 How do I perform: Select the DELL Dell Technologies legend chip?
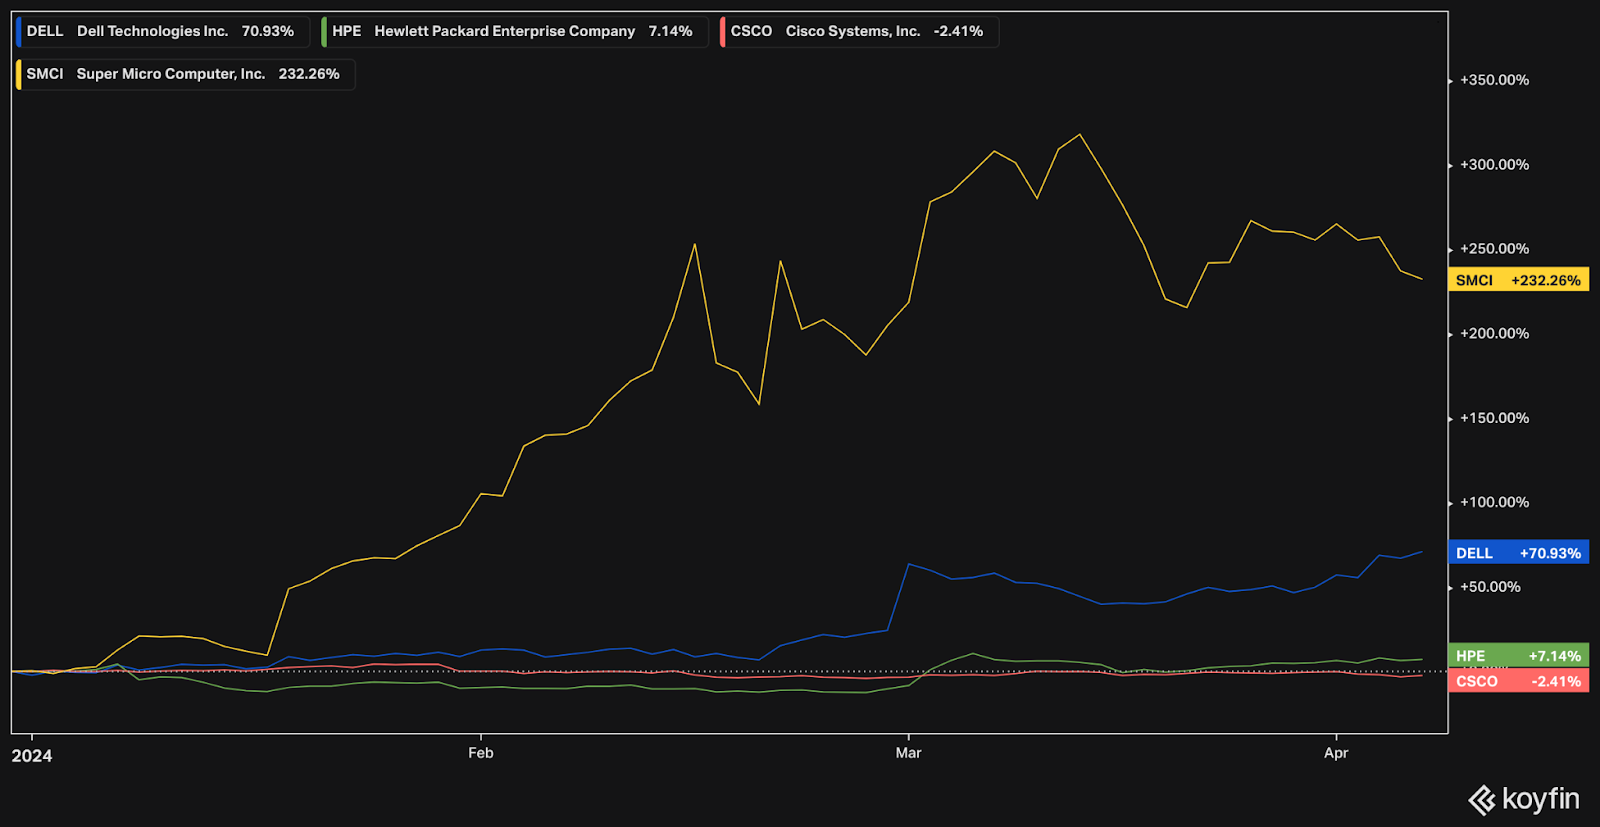[x=162, y=31]
